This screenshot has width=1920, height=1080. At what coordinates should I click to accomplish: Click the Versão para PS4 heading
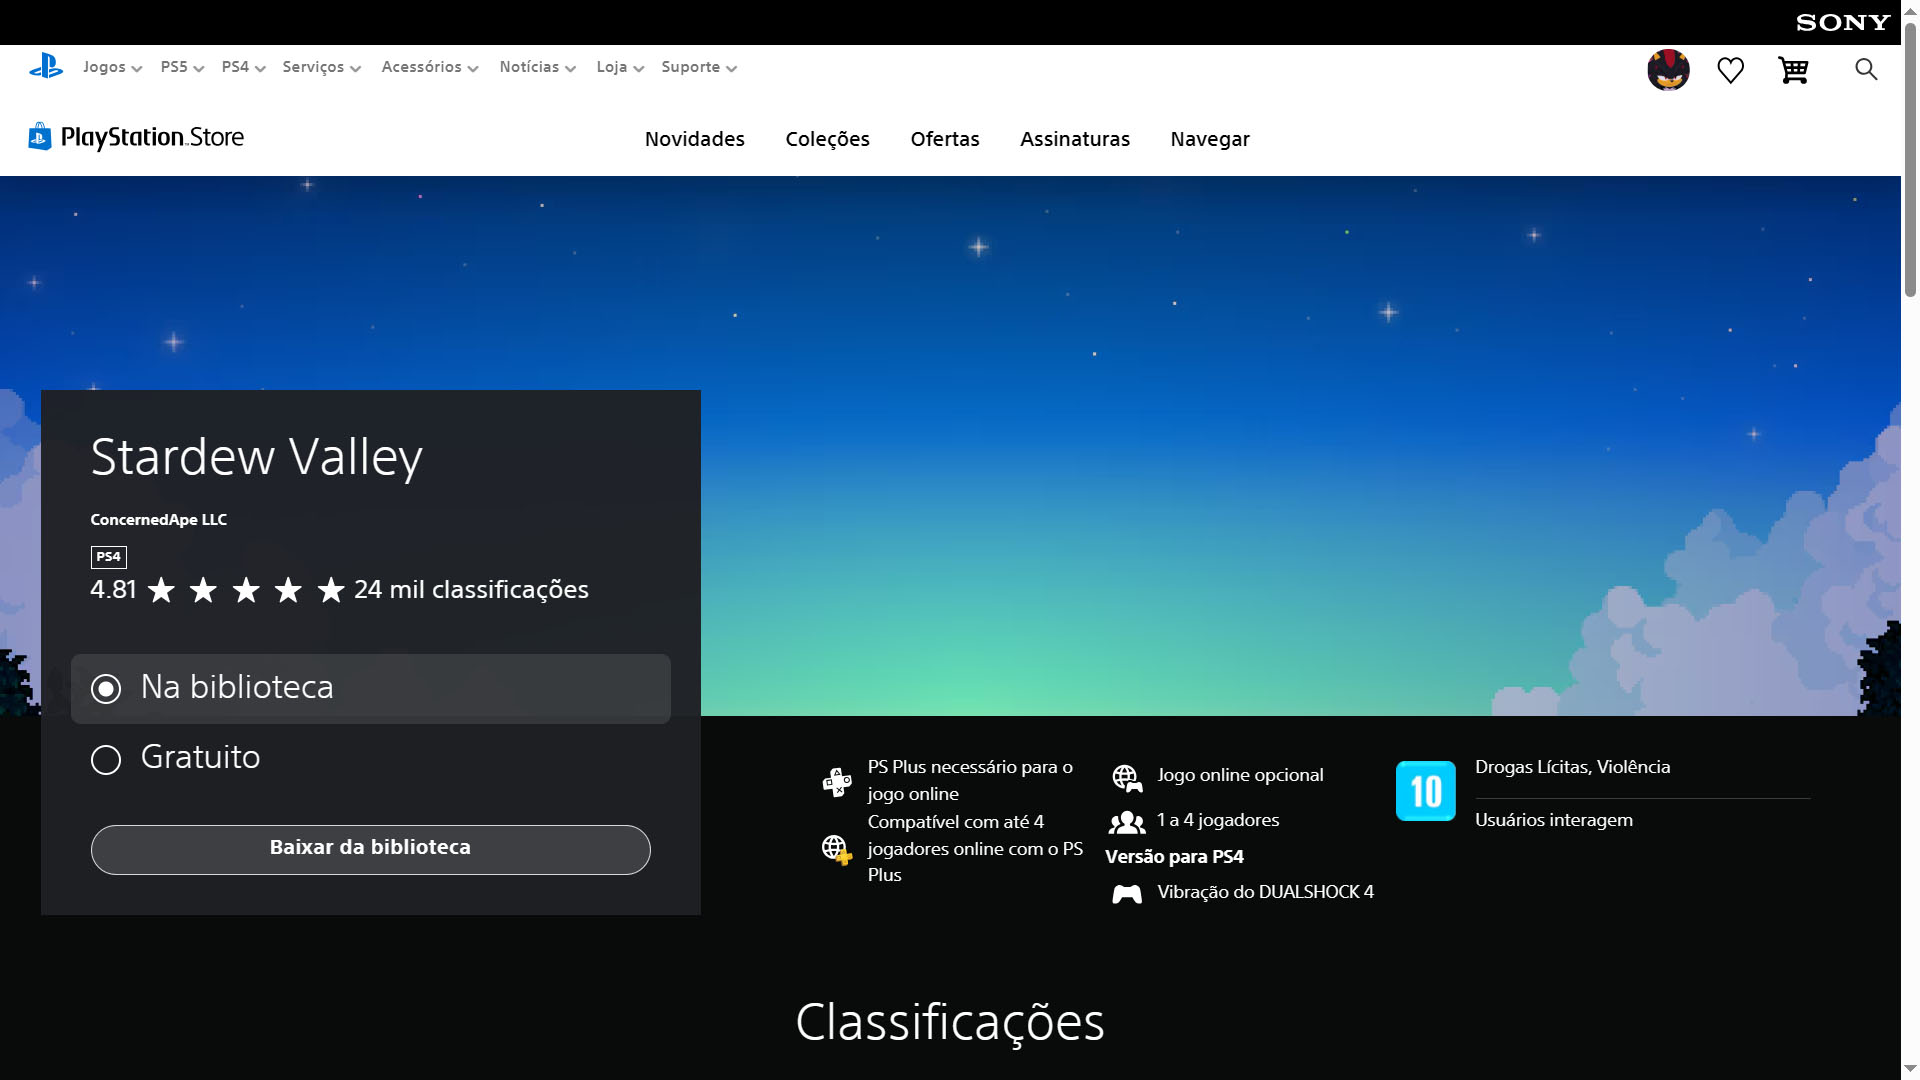click(x=1174, y=857)
